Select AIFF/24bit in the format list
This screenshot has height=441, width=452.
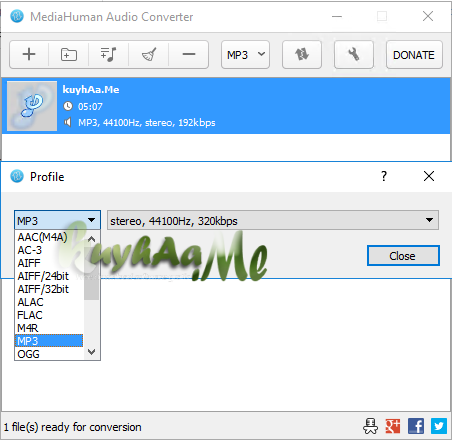click(43, 276)
